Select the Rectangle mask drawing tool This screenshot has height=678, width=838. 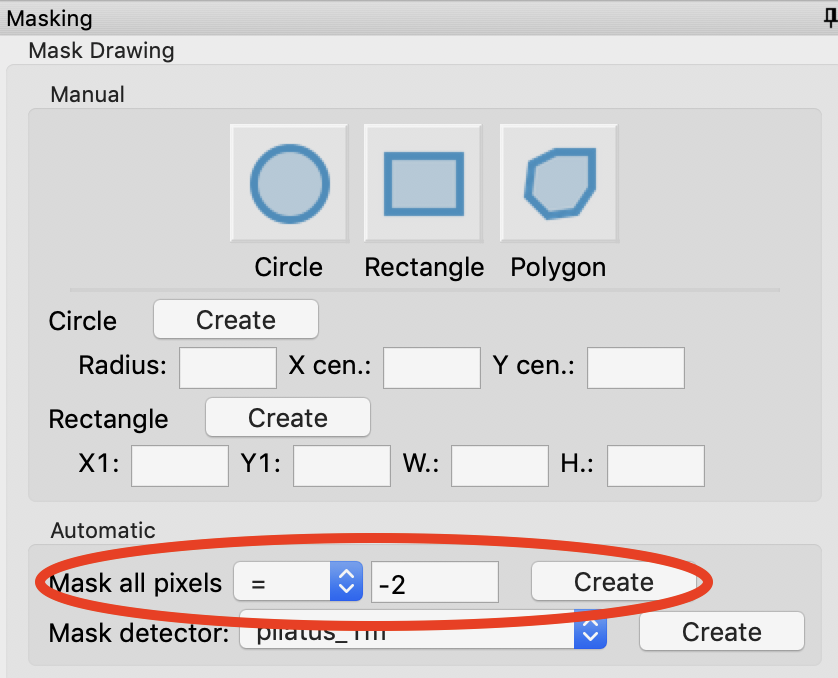click(424, 183)
